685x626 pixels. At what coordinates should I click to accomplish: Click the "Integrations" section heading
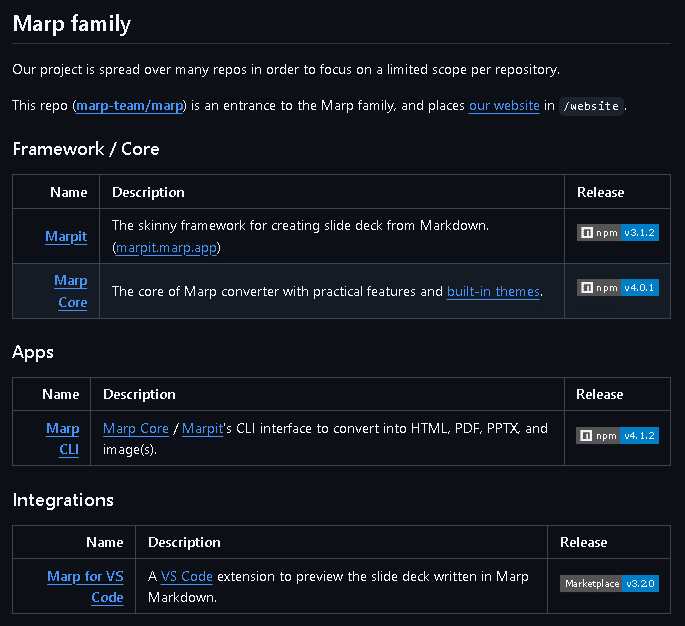coord(63,500)
